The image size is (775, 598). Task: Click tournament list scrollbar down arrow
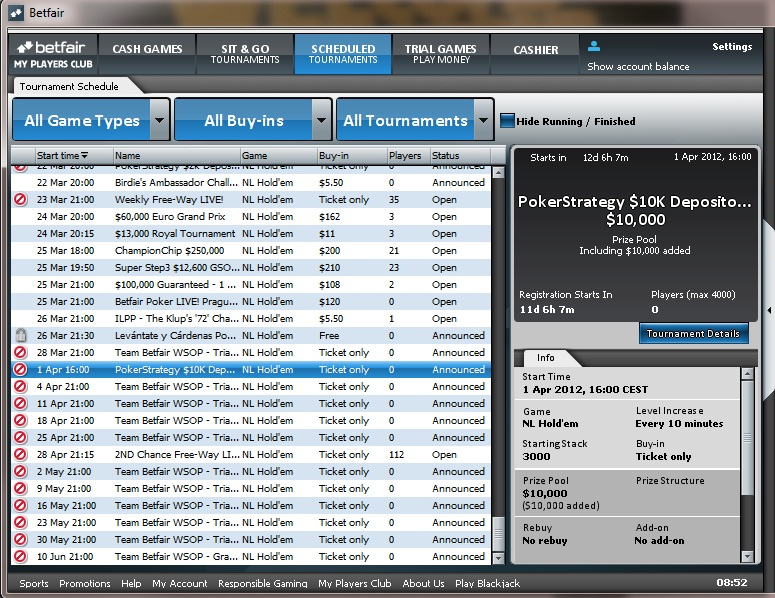(498, 558)
